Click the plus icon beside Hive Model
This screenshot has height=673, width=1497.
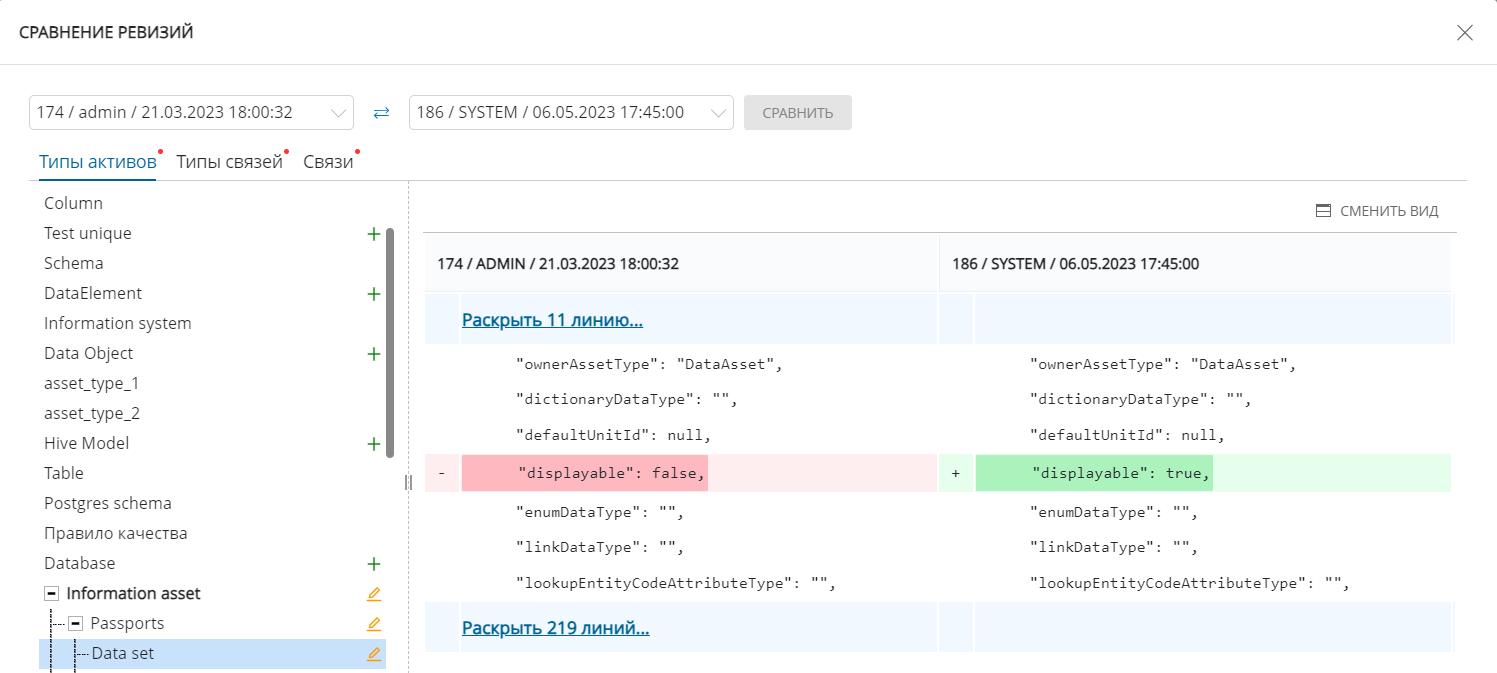pyautogui.click(x=374, y=444)
